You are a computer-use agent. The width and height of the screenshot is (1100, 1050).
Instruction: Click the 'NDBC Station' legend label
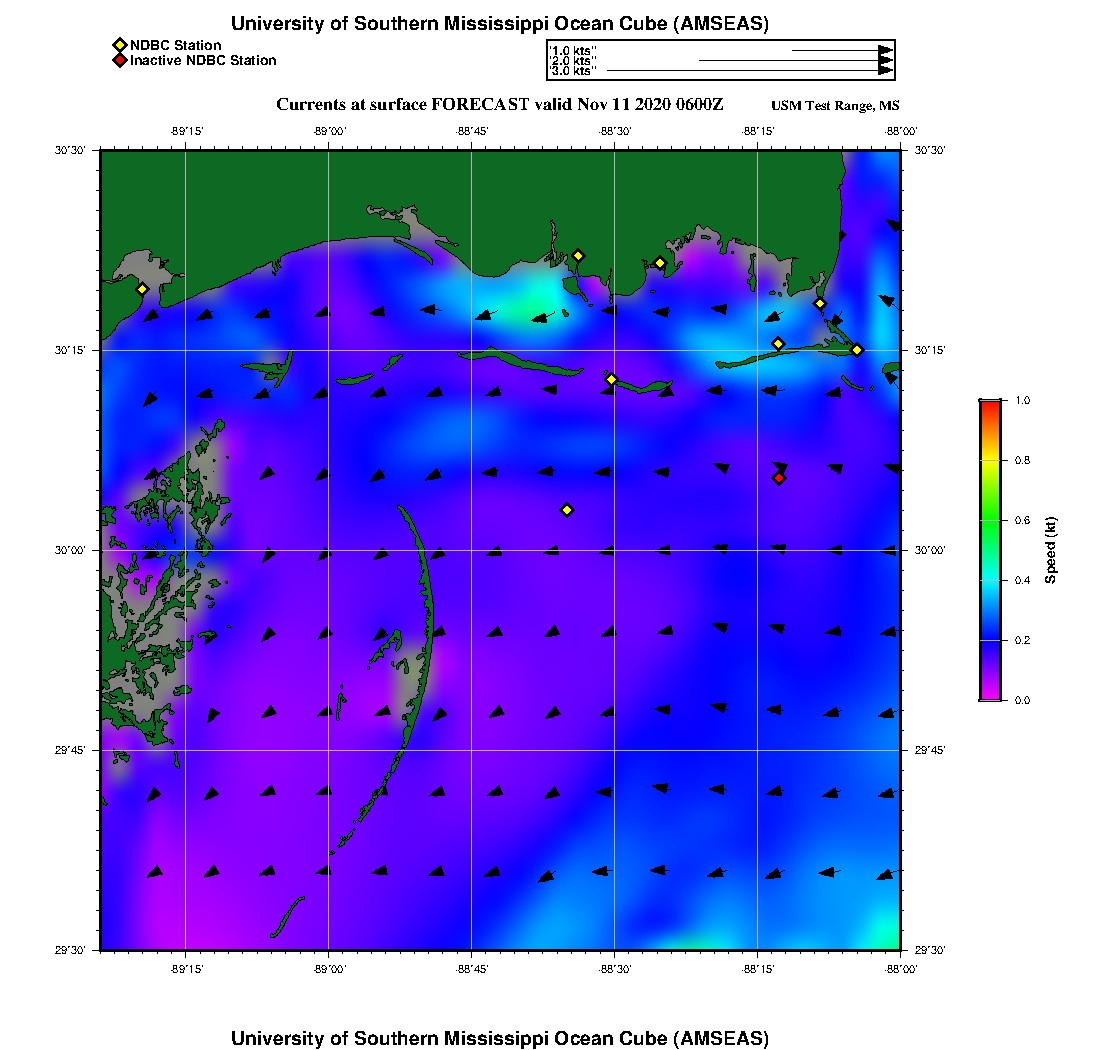pyautogui.click(x=175, y=46)
